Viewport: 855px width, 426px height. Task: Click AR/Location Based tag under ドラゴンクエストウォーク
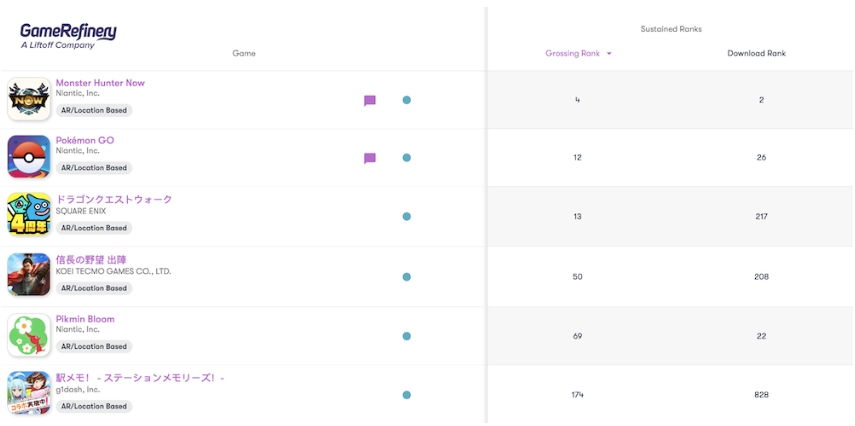click(x=94, y=228)
